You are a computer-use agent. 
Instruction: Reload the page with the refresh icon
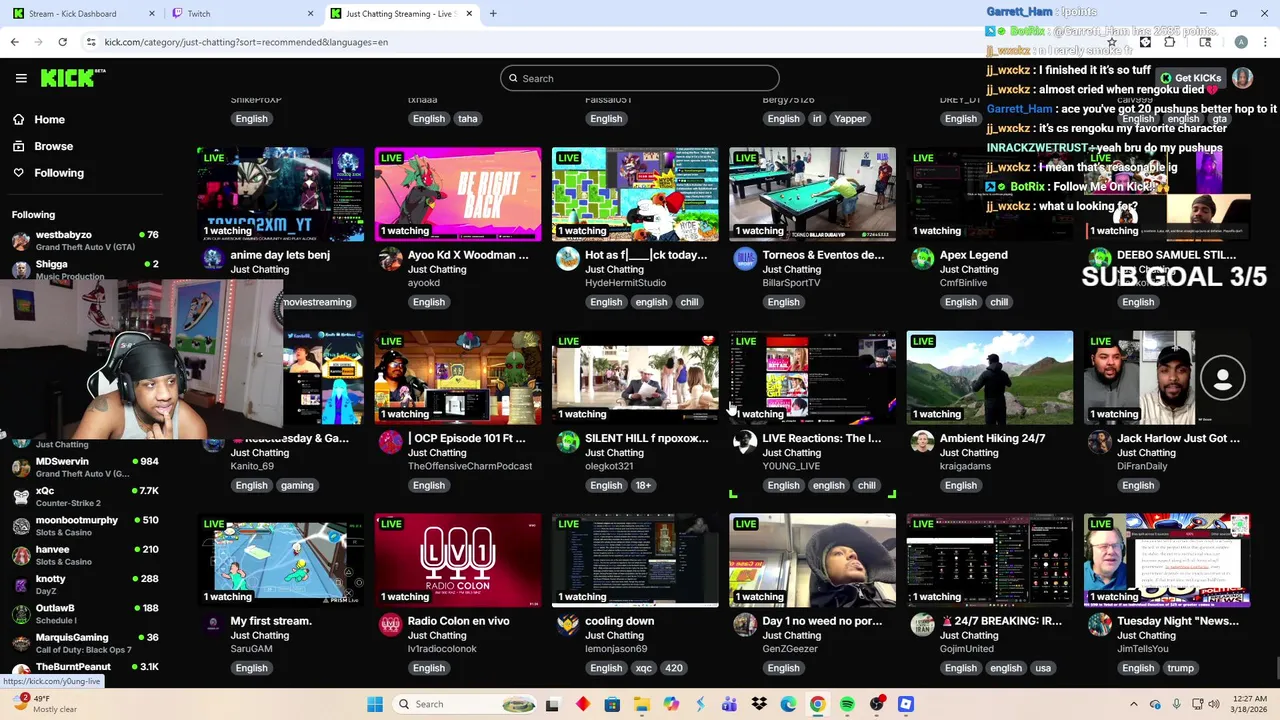pos(62,42)
